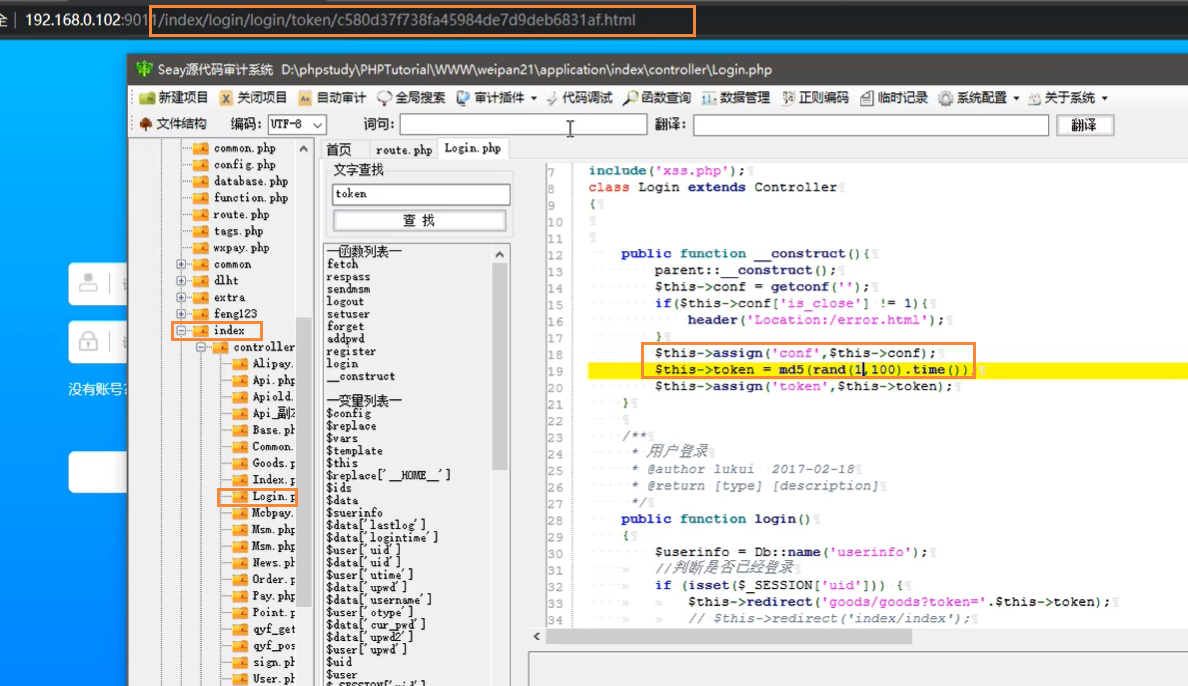
Task: Click the News file icon in tree
Action: 240,562
